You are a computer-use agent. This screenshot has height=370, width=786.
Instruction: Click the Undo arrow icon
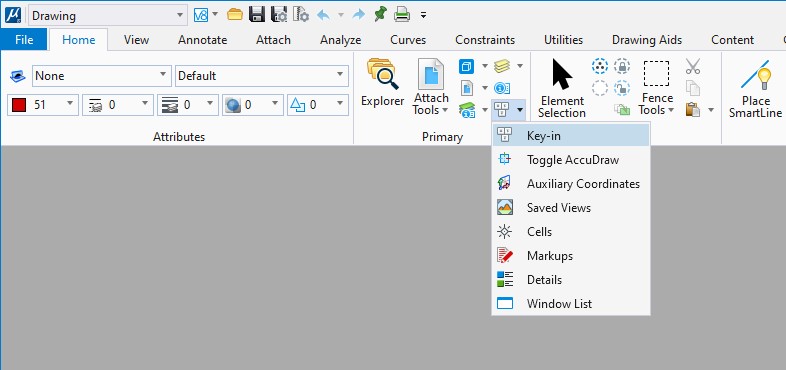point(323,15)
